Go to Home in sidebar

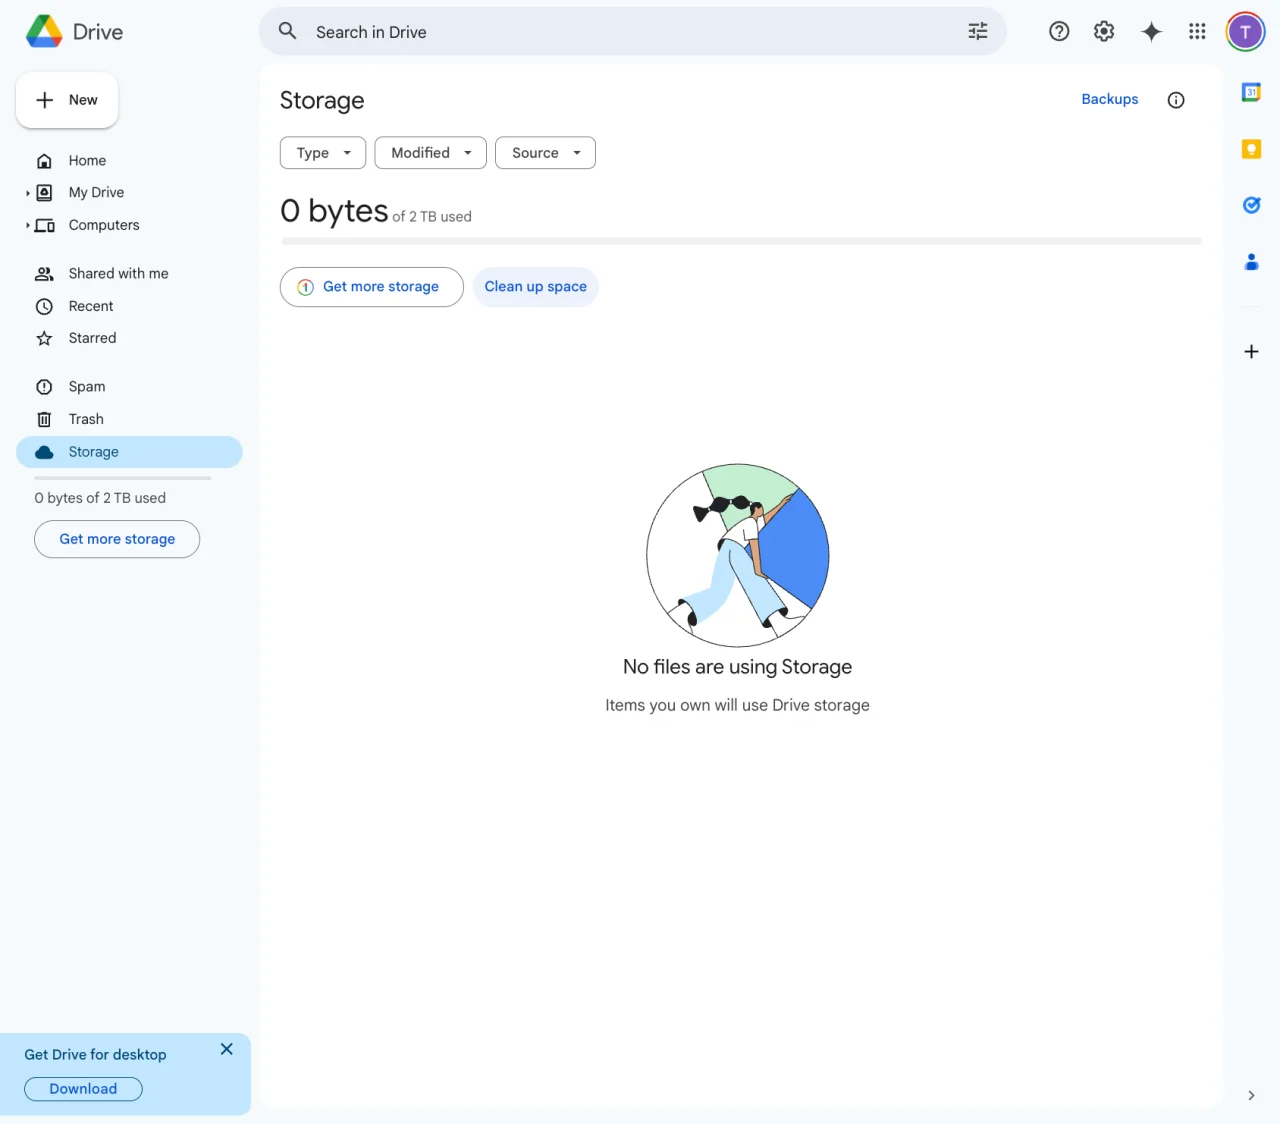[129, 160]
